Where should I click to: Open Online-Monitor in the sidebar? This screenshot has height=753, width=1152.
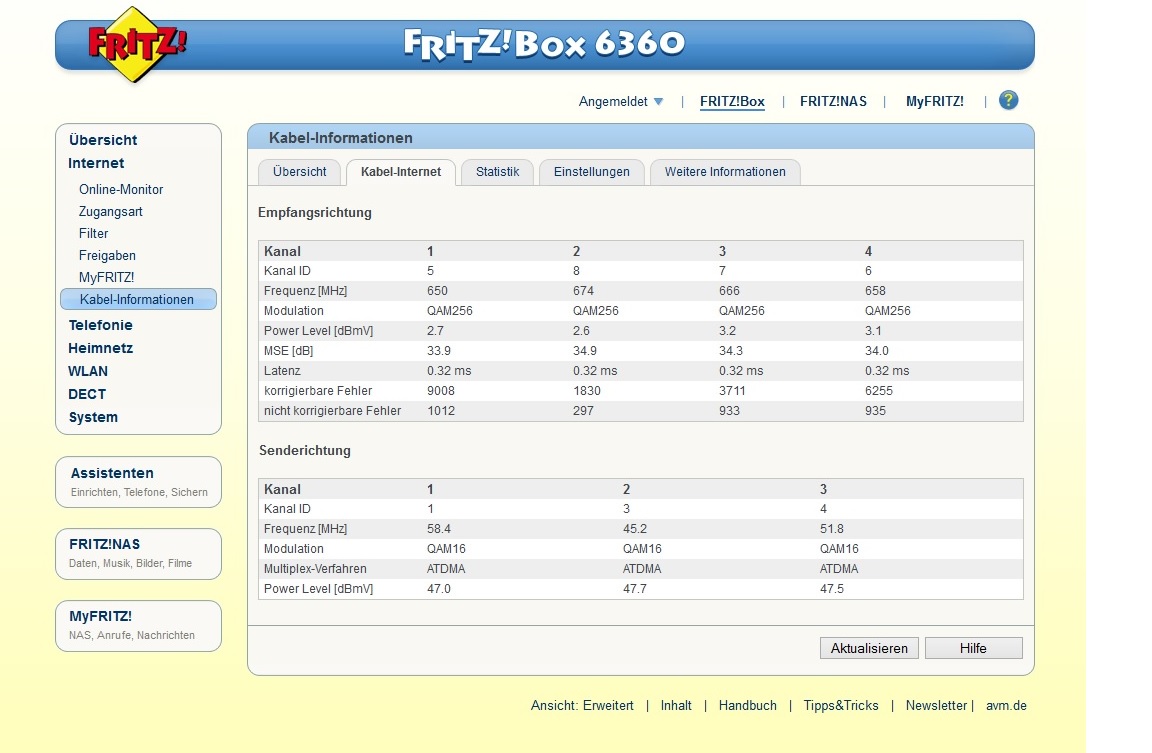point(121,189)
